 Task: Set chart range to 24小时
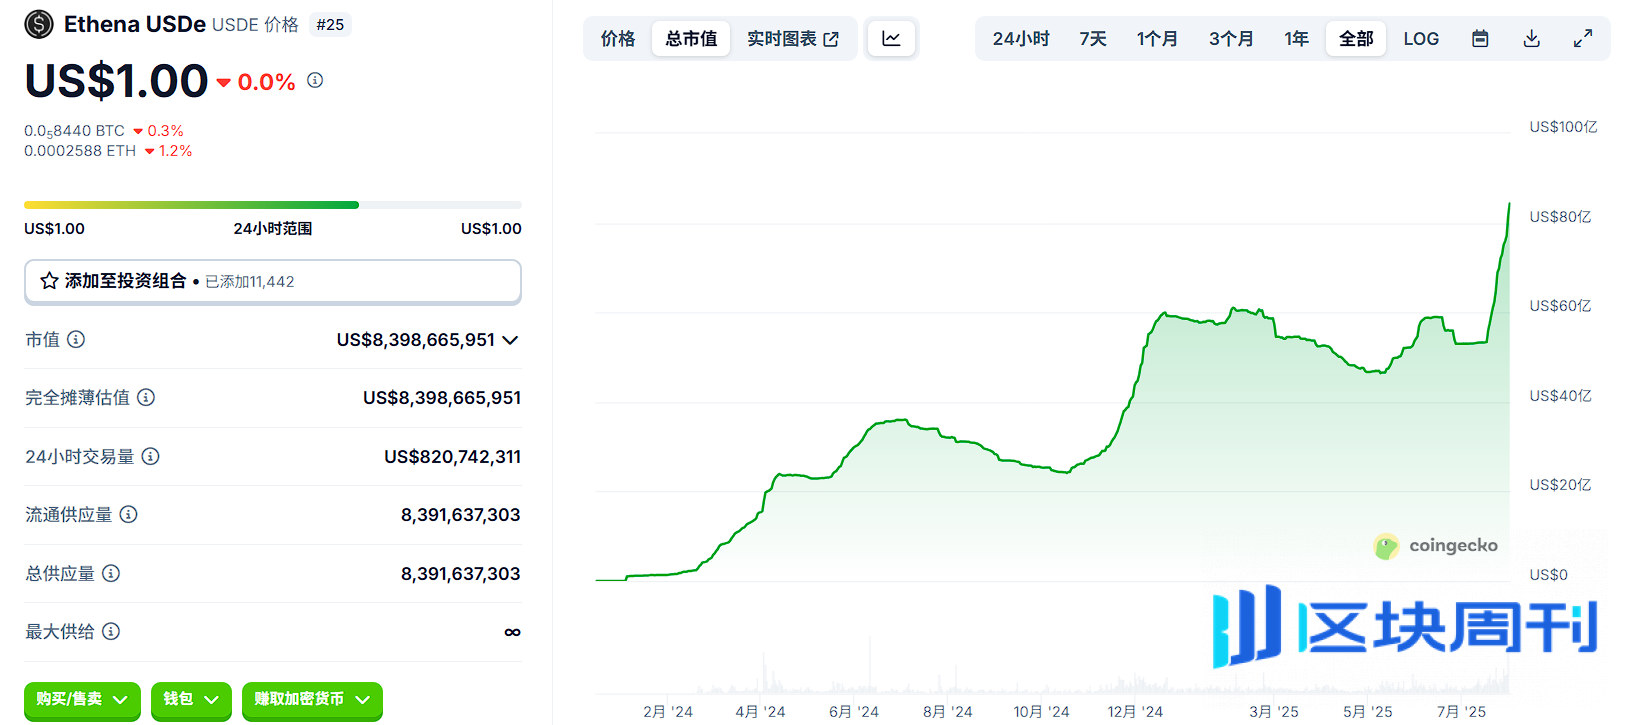point(1021,39)
